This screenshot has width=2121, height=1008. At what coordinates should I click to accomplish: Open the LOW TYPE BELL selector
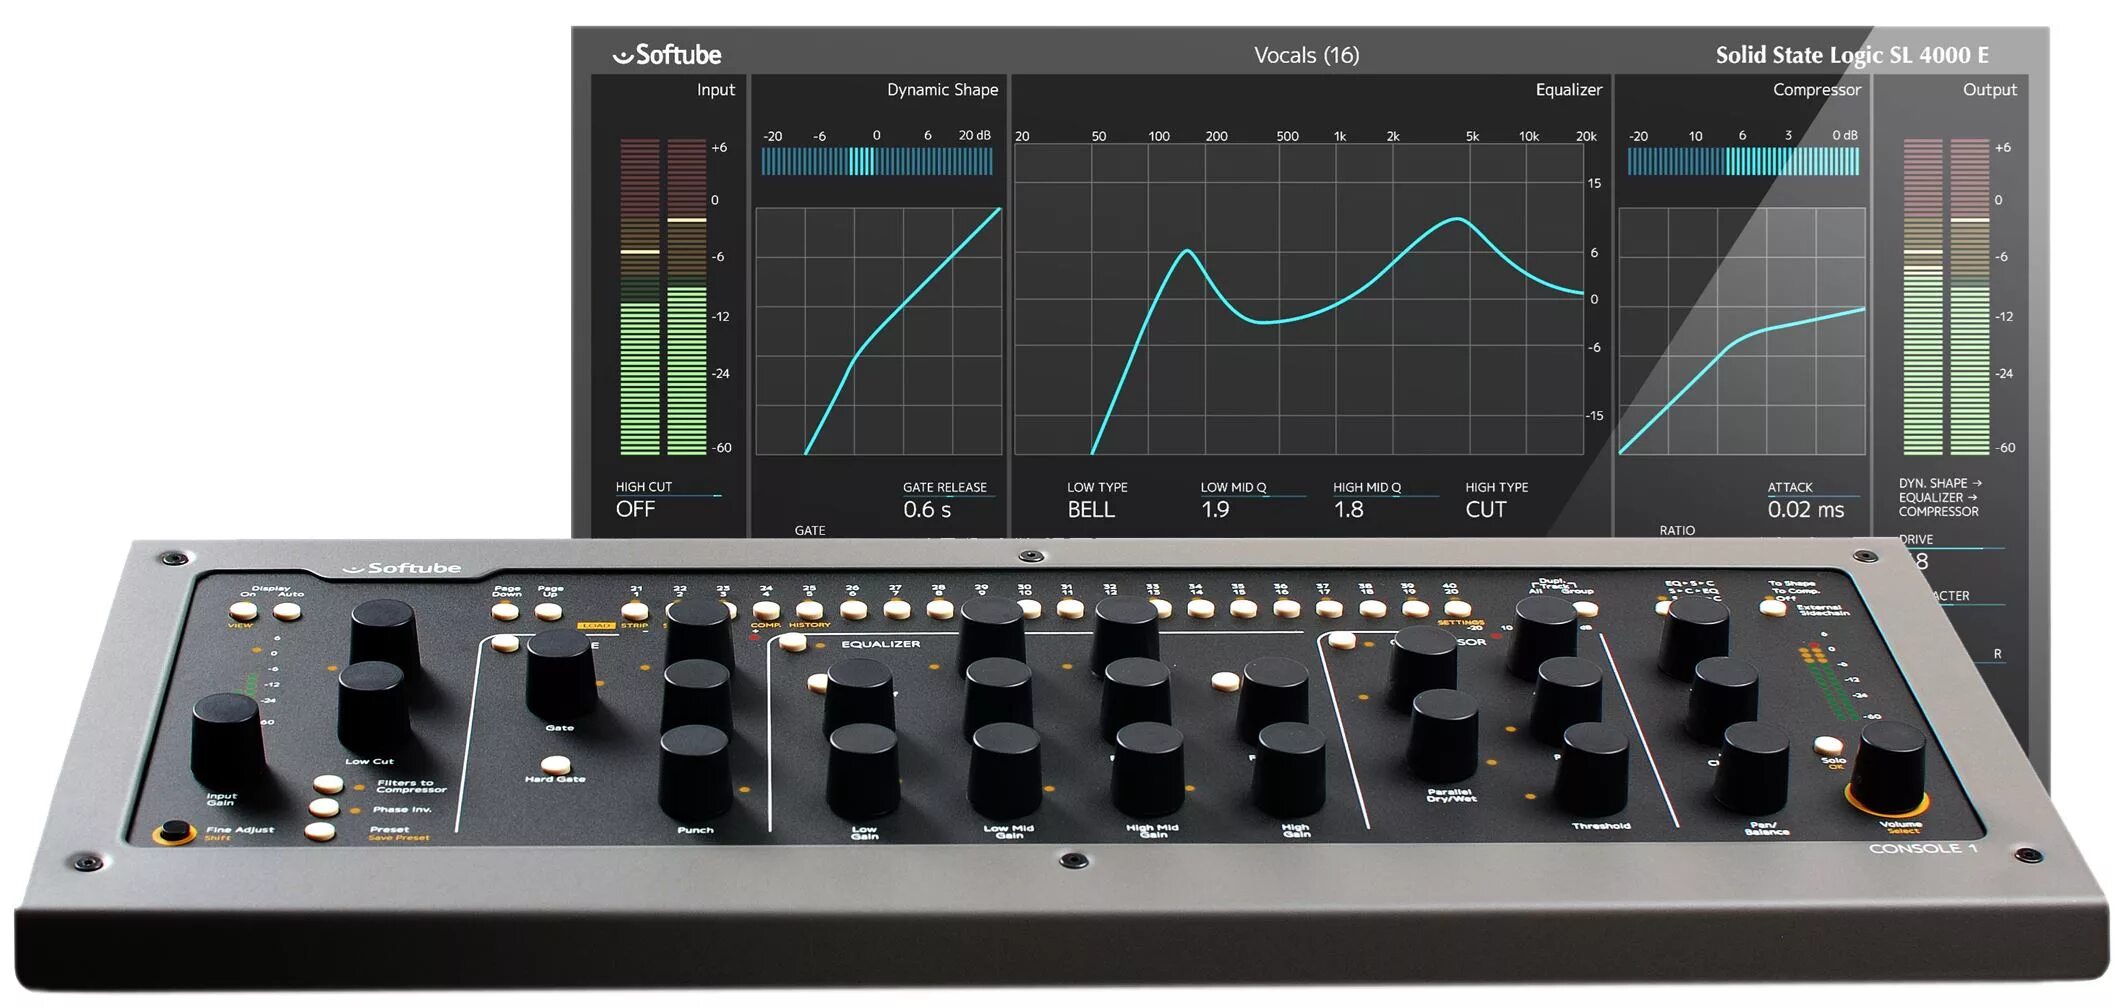[x=1097, y=500]
